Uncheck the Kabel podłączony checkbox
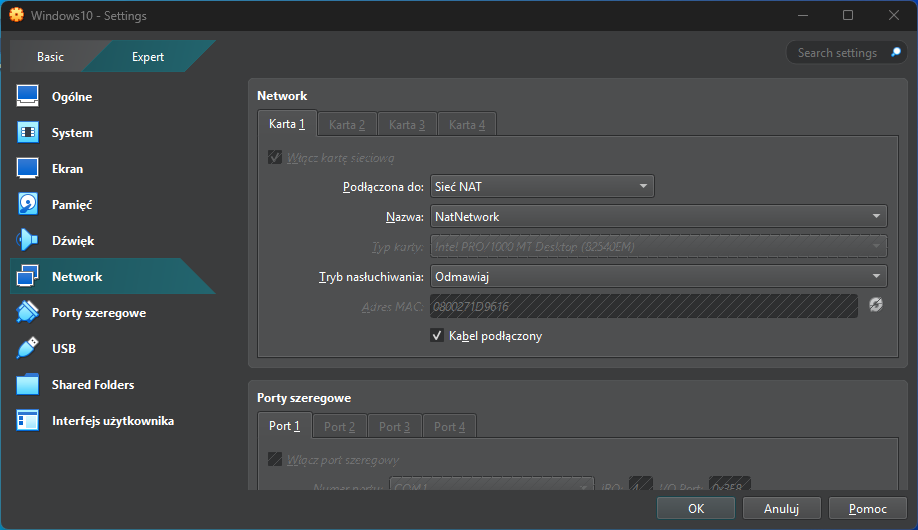 (437, 335)
